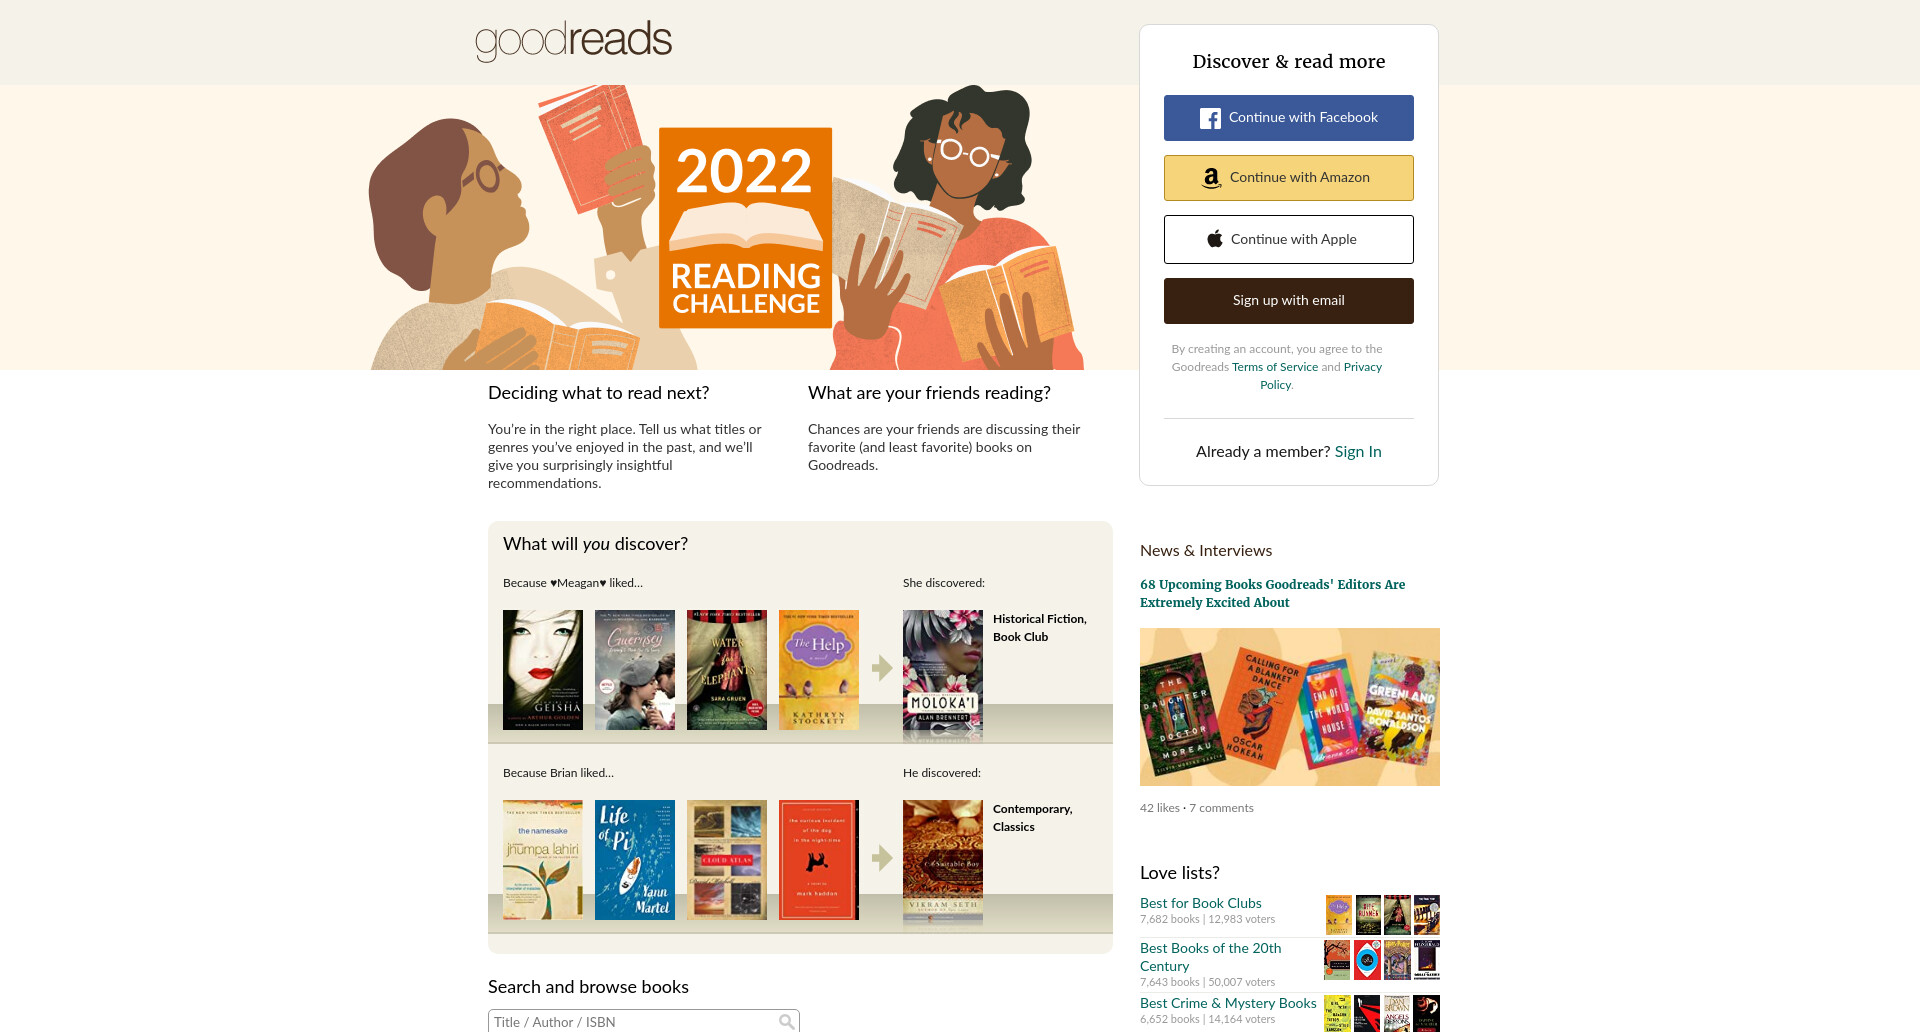The height and width of the screenshot is (1032, 1920).
Task: Focus the Title / Author / ISBN search field
Action: (644, 1021)
